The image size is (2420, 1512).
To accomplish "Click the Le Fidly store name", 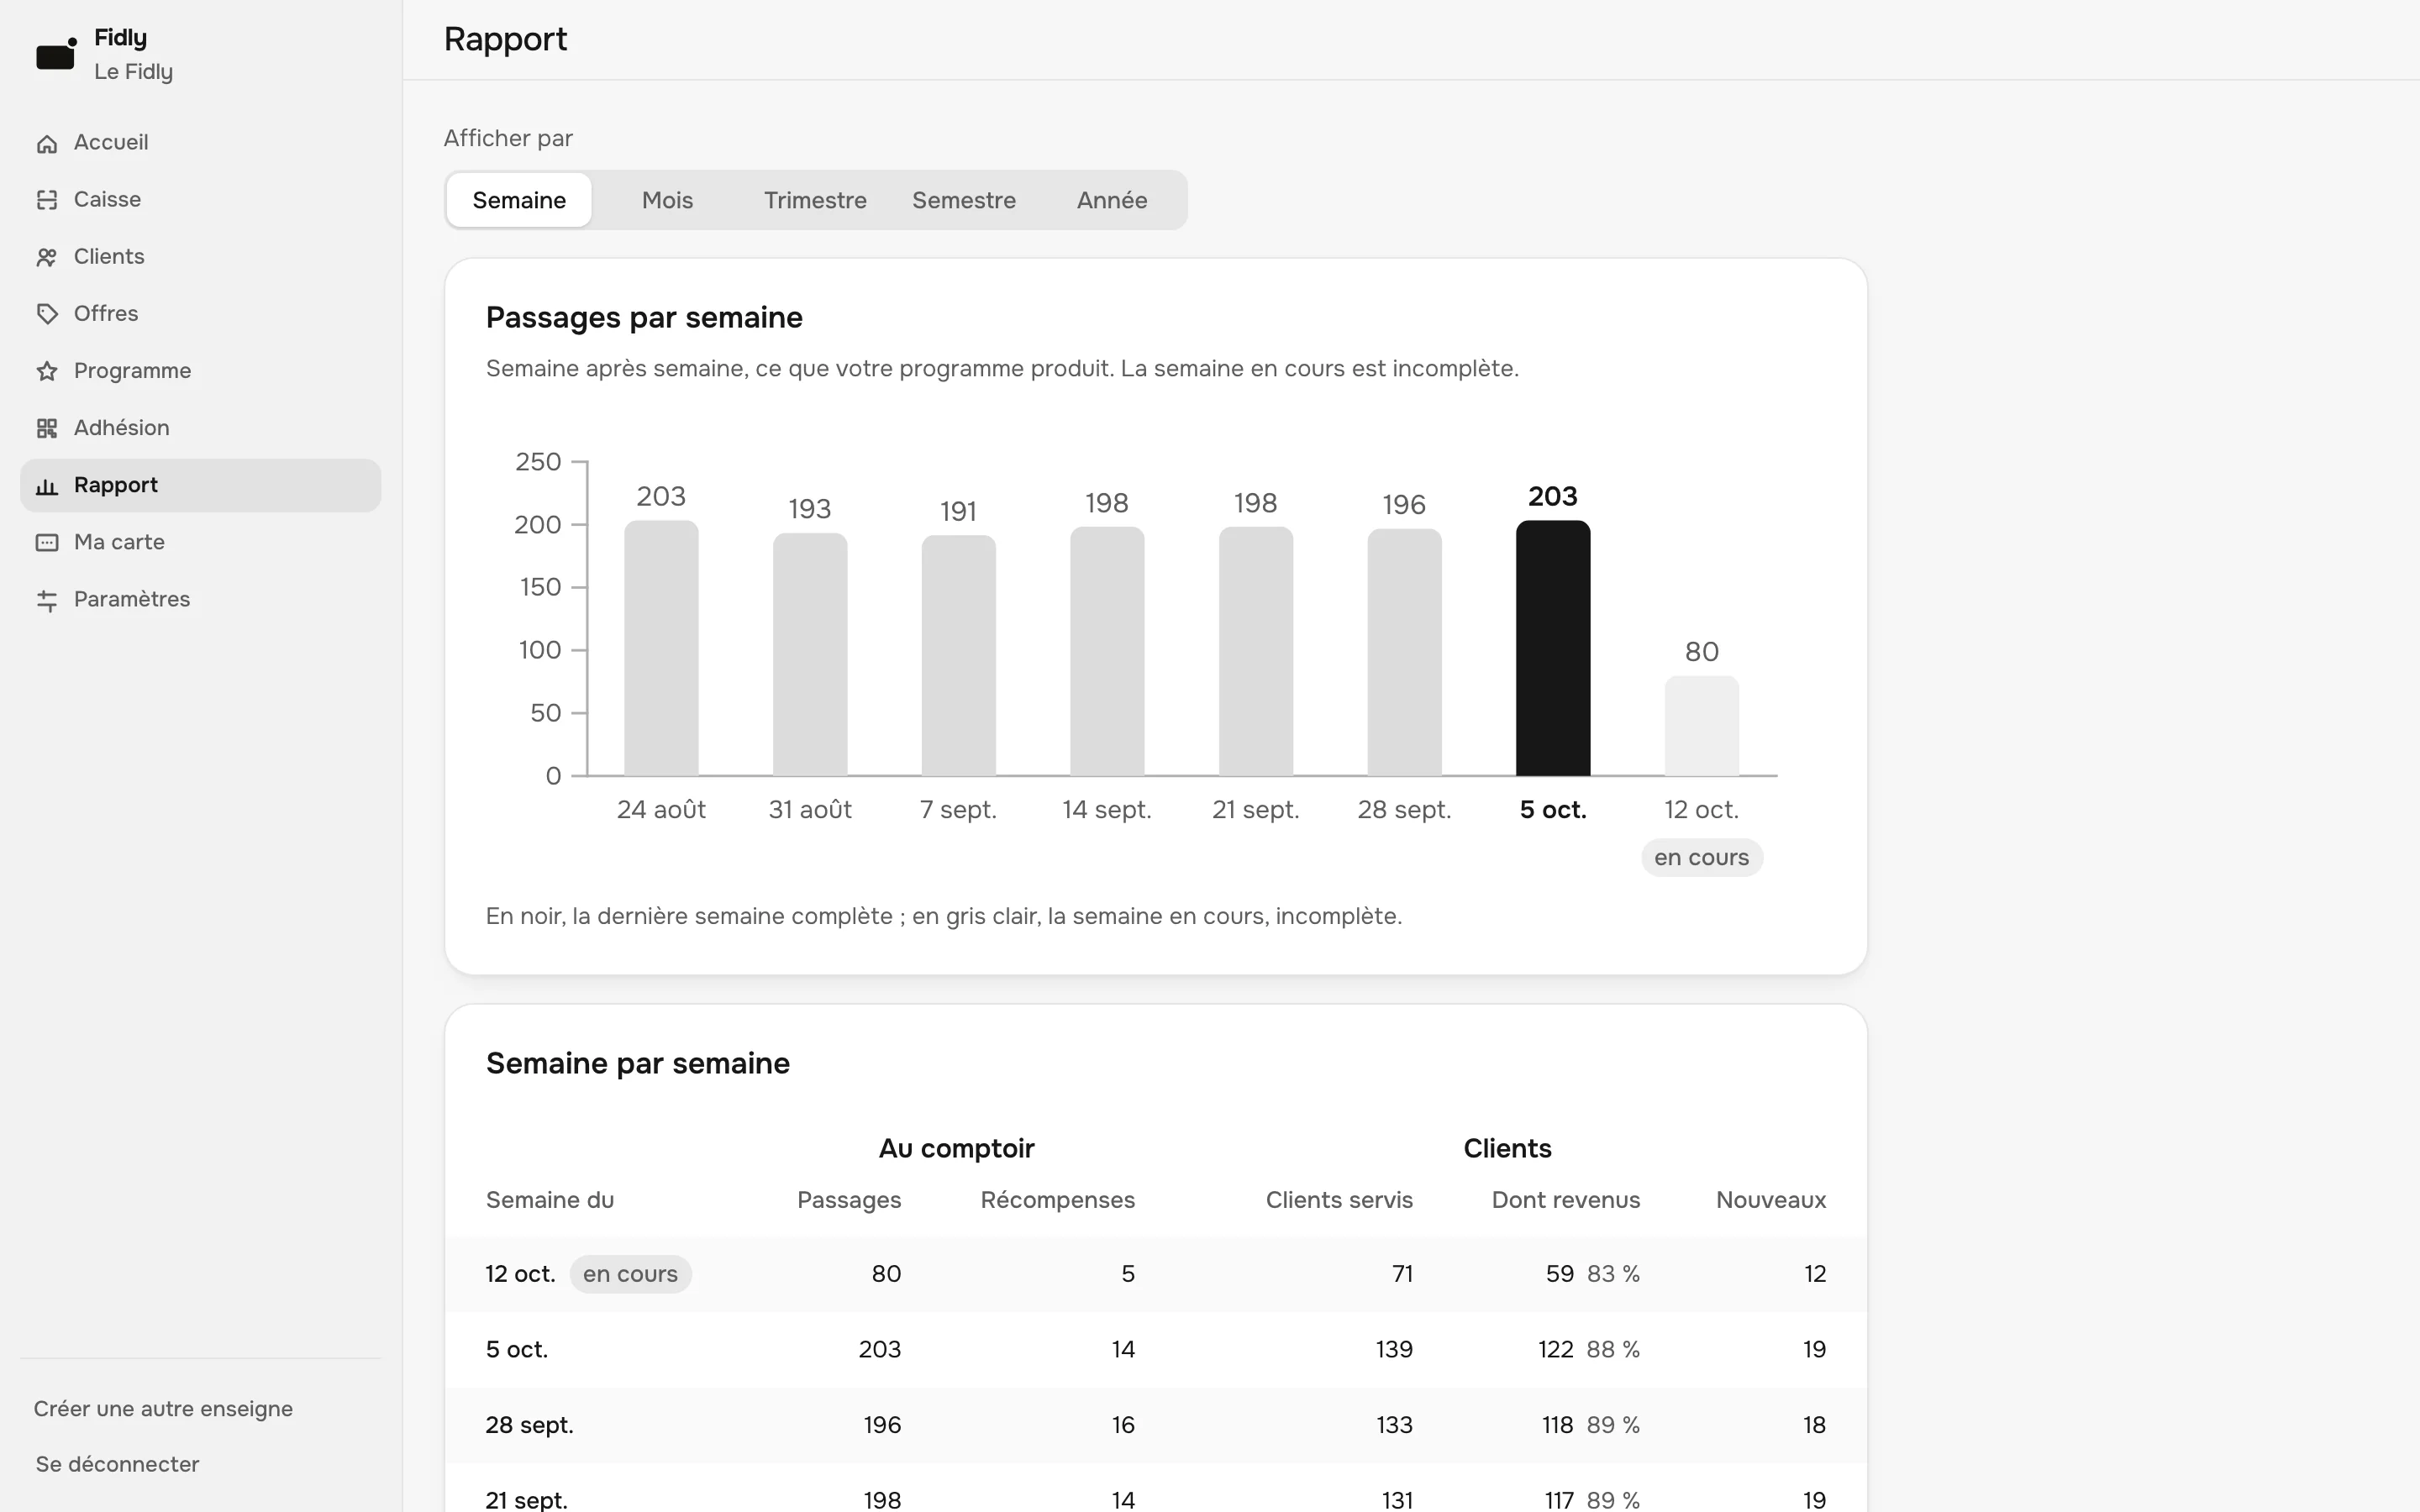I will [x=133, y=72].
